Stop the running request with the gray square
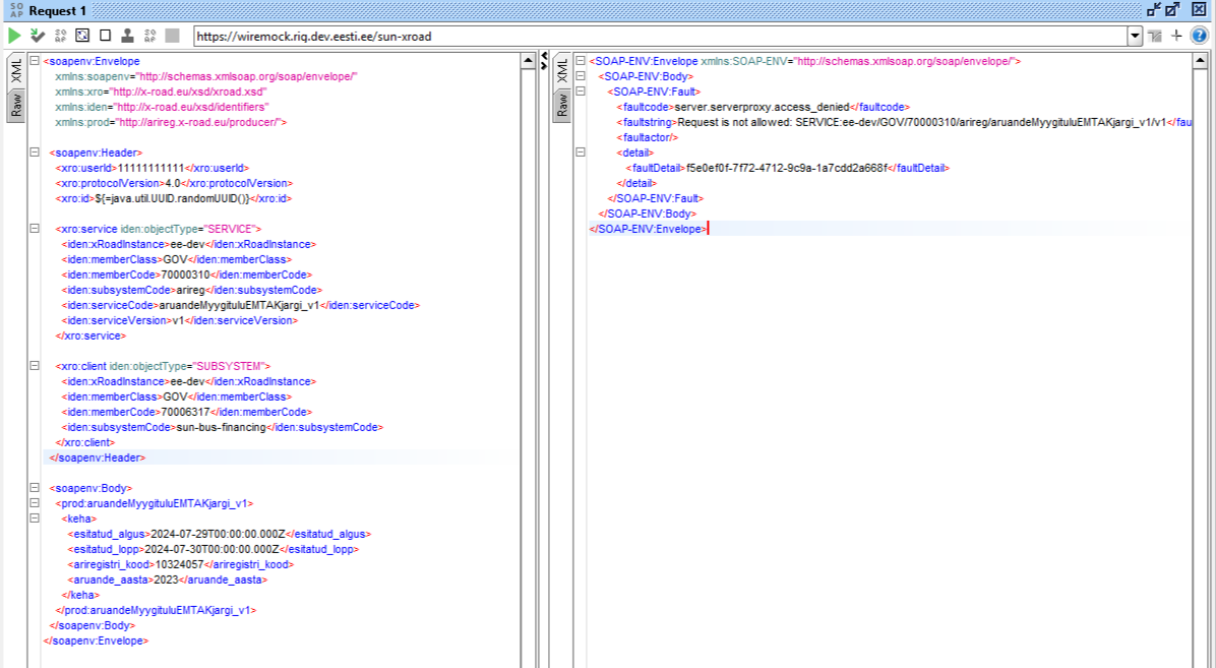 (172, 35)
